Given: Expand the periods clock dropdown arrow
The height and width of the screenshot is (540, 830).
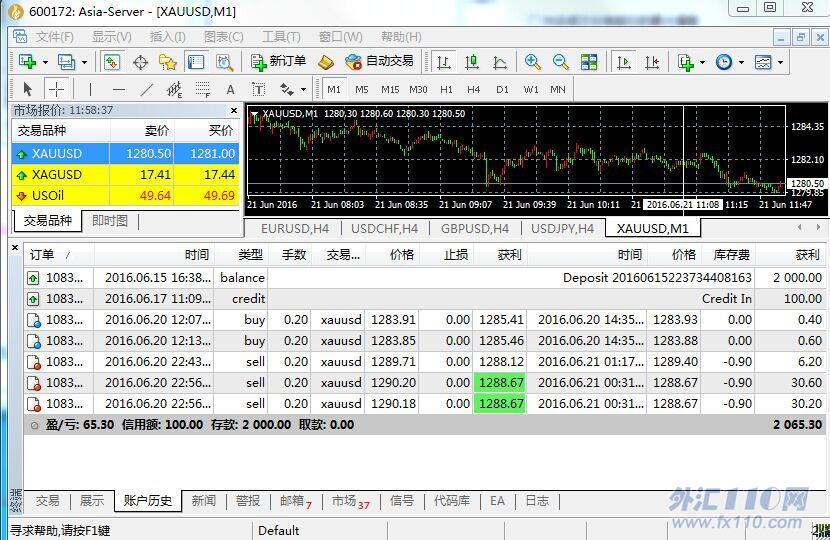Looking at the screenshot, I should 741,62.
